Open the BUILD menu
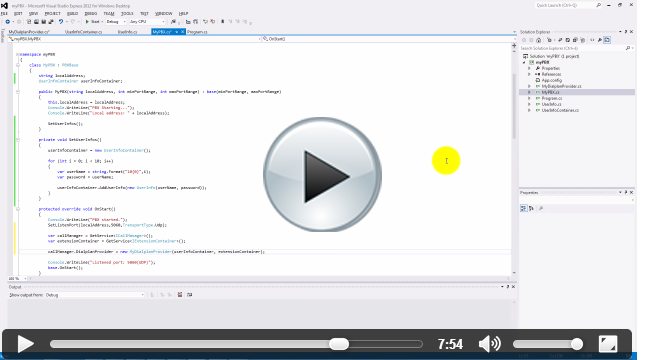Image resolution: width=645 pixels, height=360 pixels. [72, 14]
